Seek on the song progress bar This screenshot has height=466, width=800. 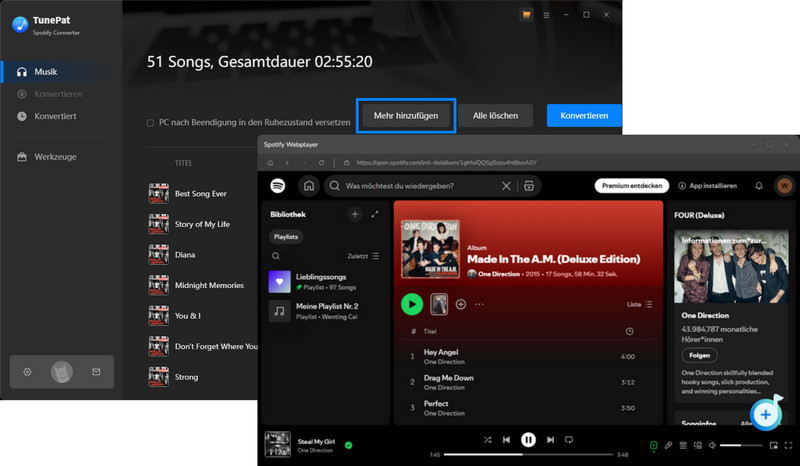click(528, 454)
